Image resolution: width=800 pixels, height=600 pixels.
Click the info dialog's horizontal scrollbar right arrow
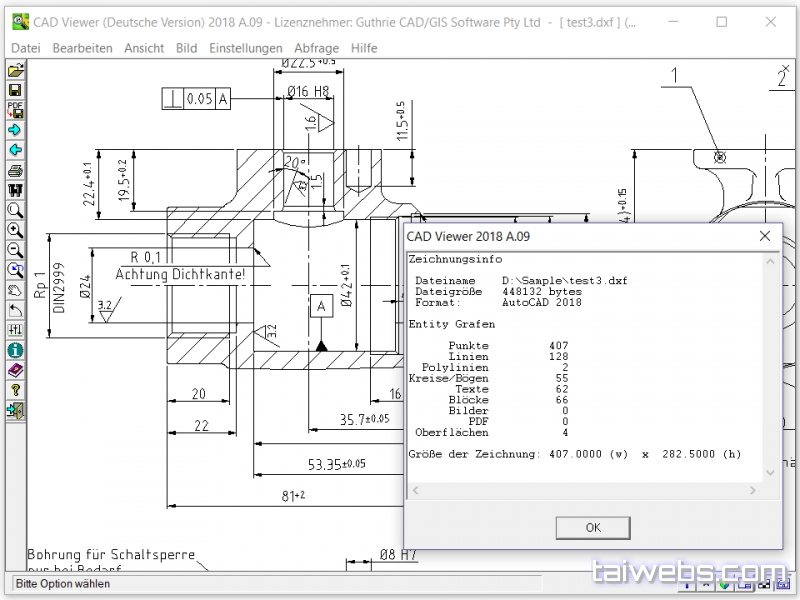755,490
